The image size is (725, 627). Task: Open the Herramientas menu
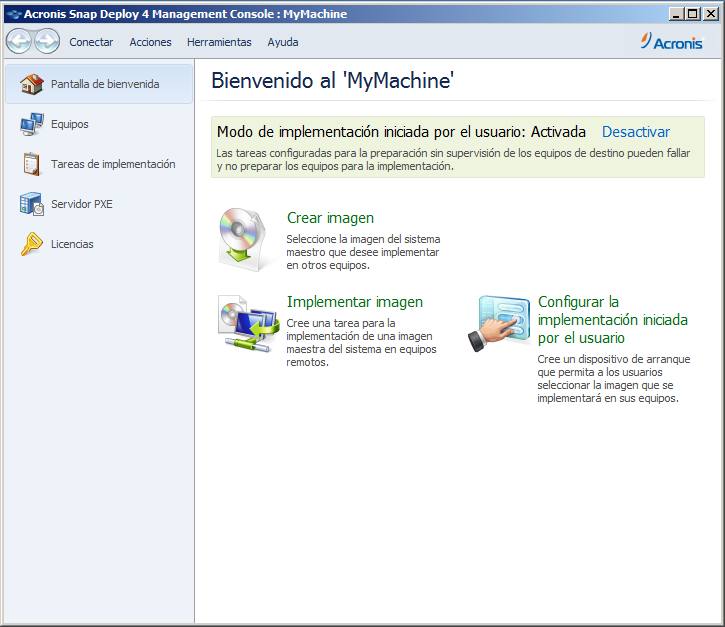coord(219,42)
